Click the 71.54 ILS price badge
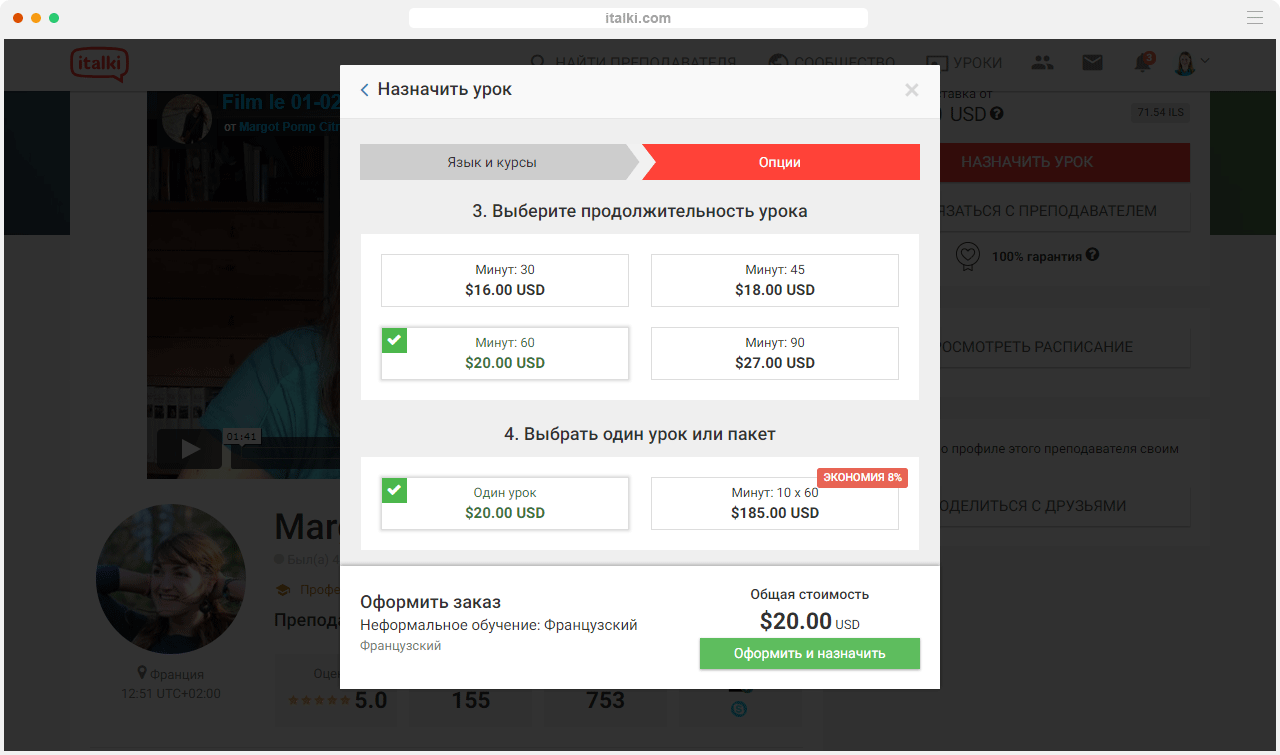The height and width of the screenshot is (755, 1280). (x=1160, y=112)
